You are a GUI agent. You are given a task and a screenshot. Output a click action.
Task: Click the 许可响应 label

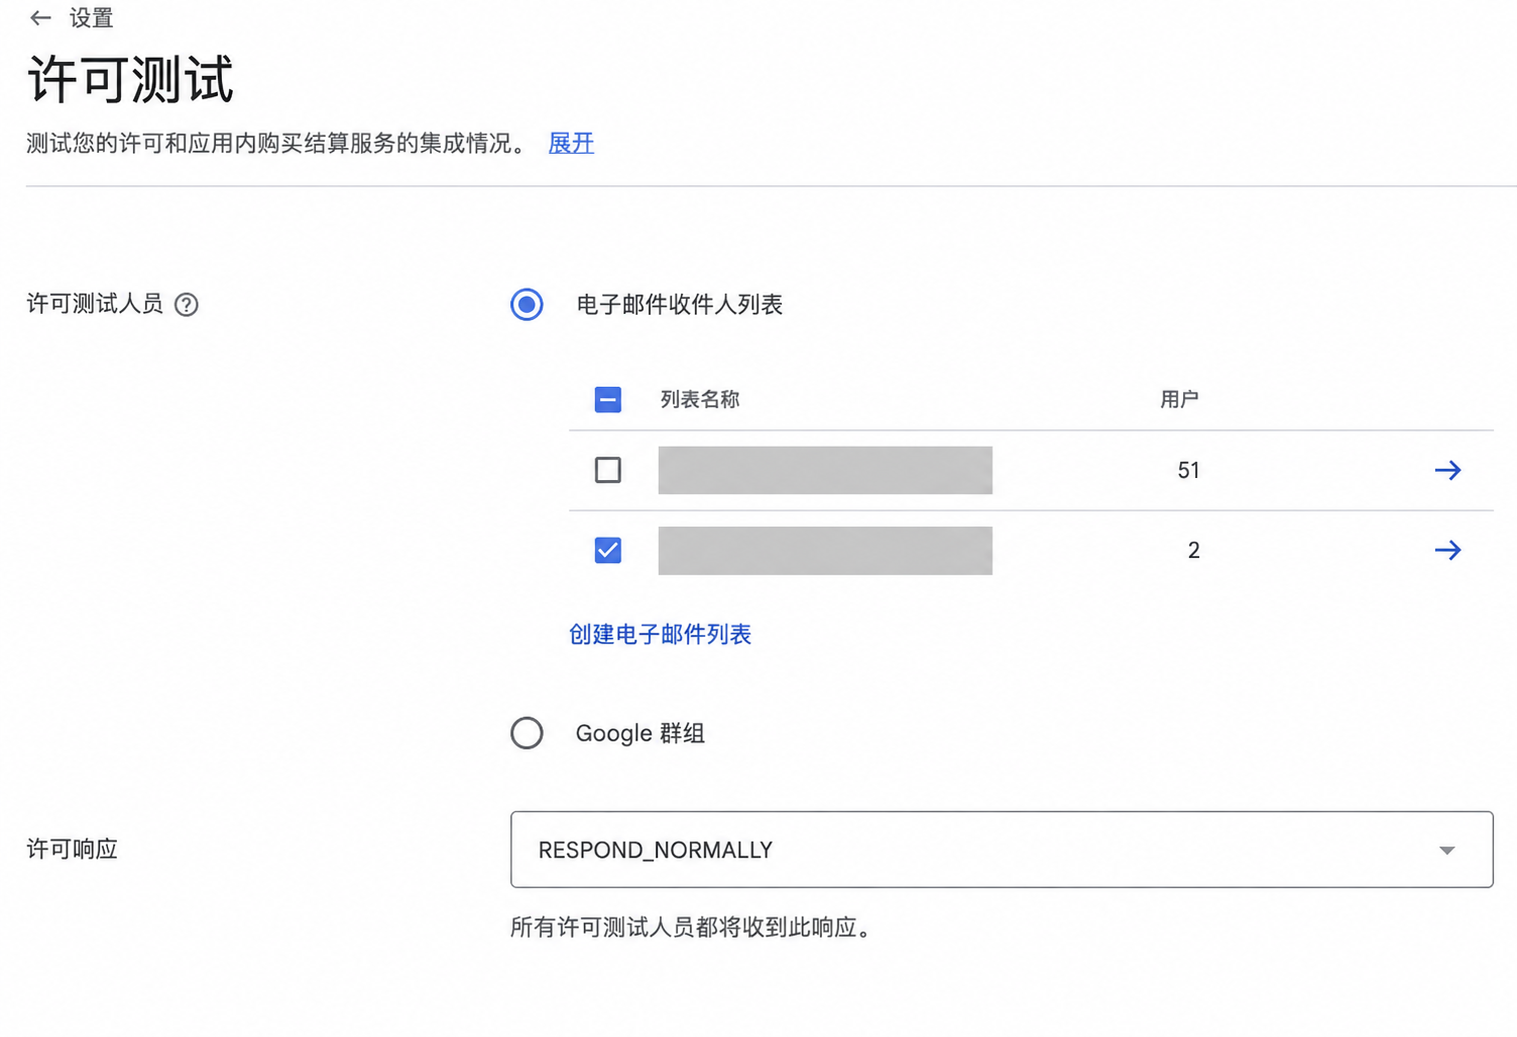(x=72, y=849)
